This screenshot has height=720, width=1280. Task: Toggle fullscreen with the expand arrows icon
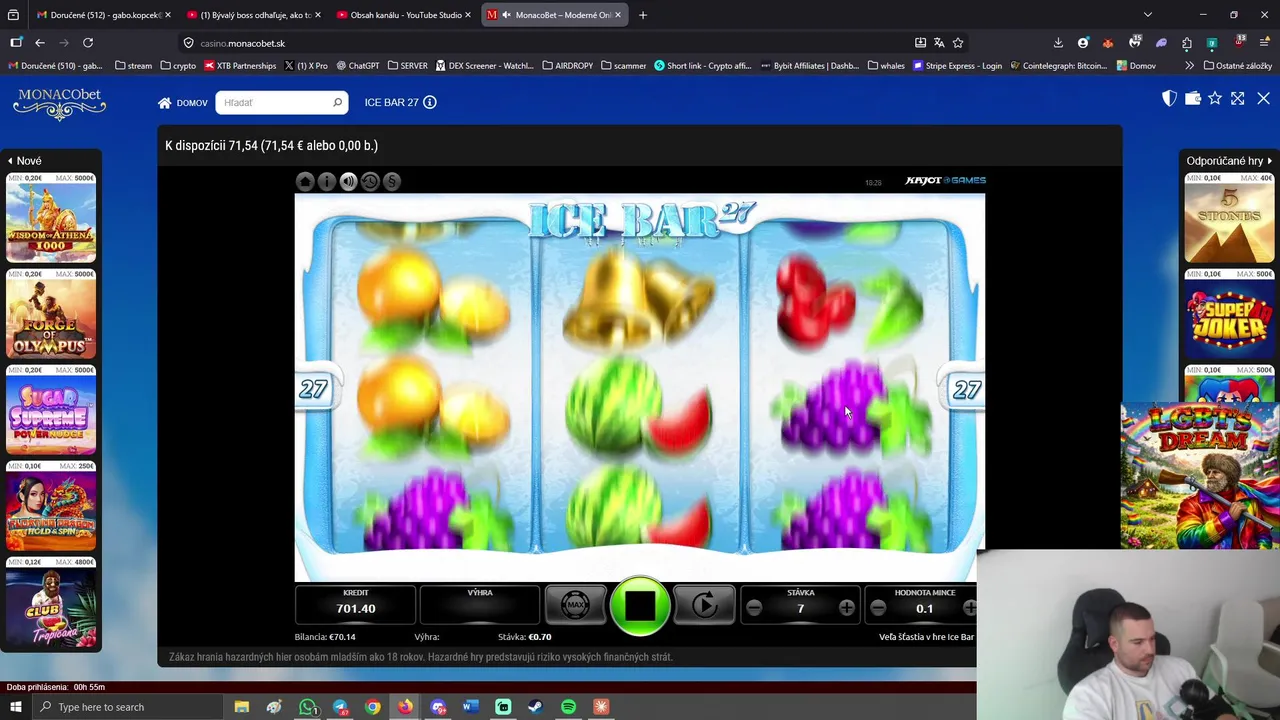[x=1238, y=98]
